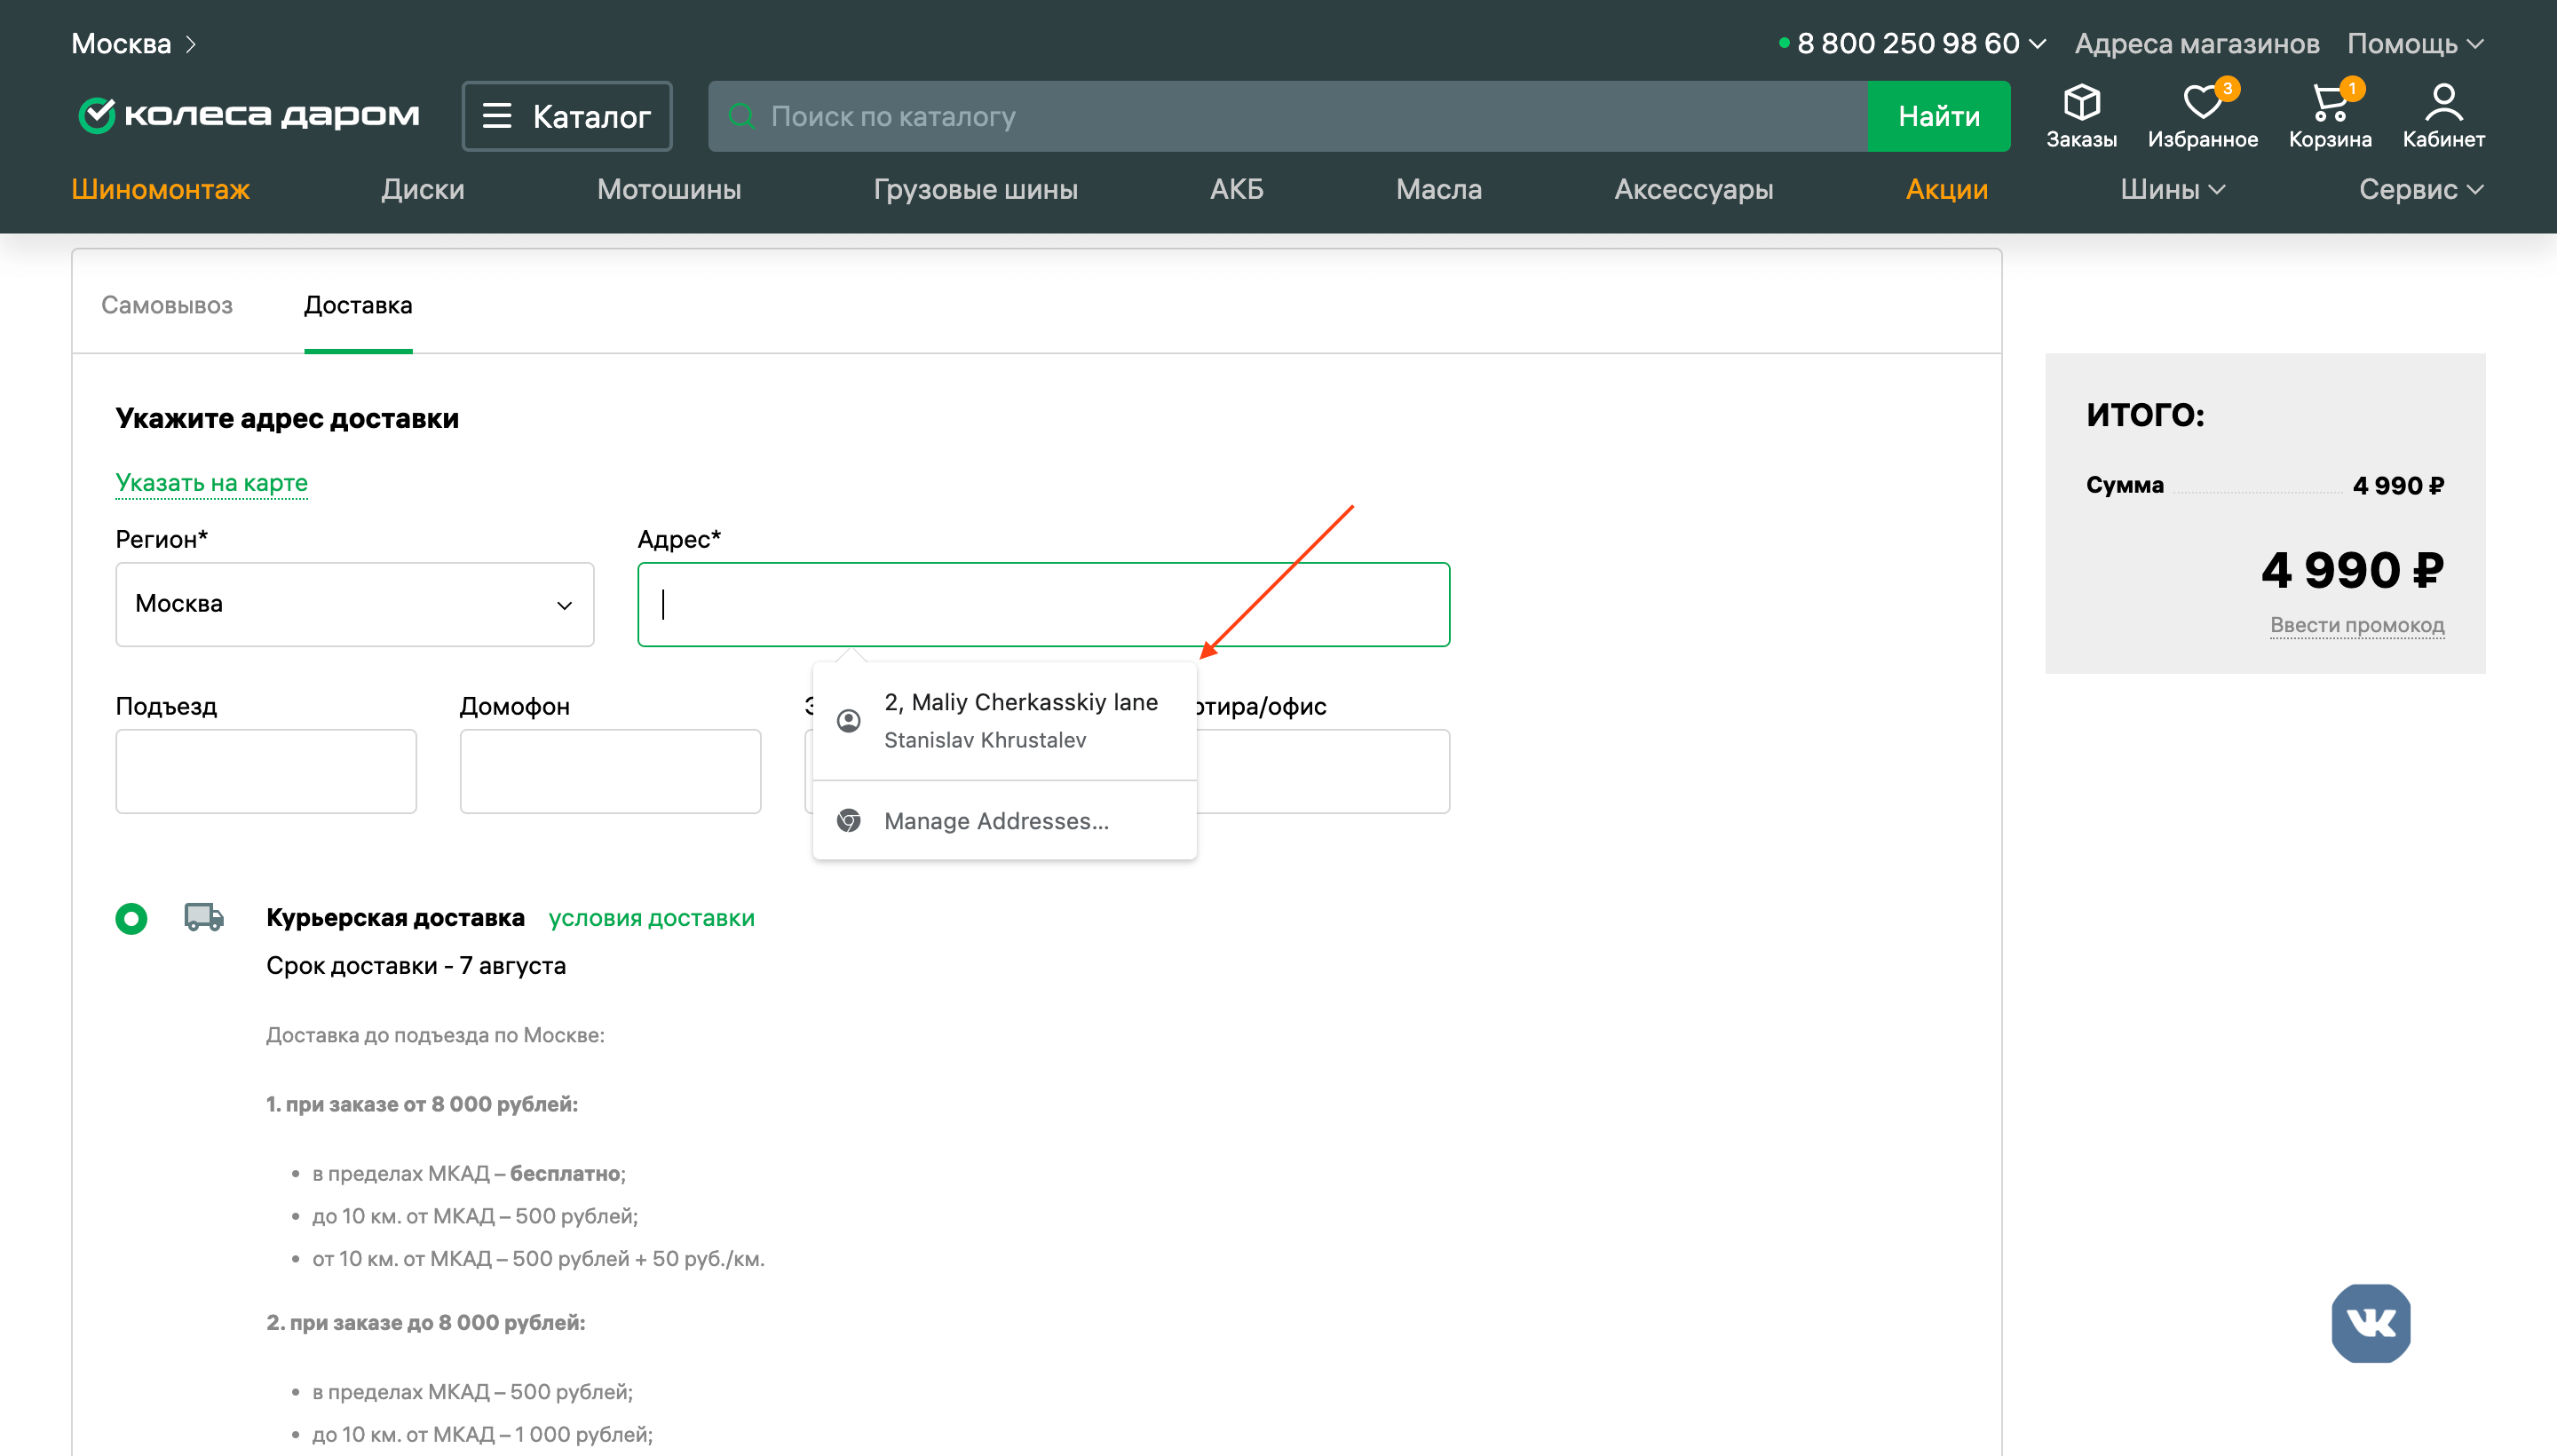The image size is (2557, 1456).
Task: Select Manage Addresses... option
Action: point(1004,820)
